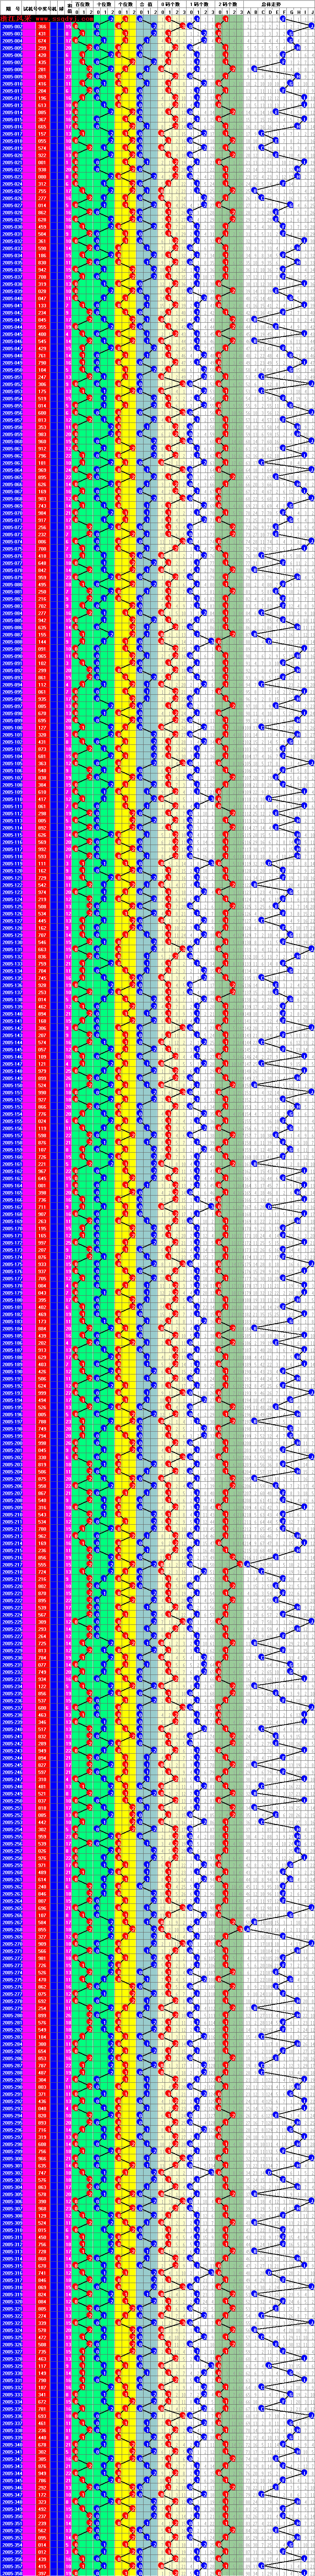Image resolution: width=315 pixels, height=2576 pixels.
Task: Click the 1路个数 column header
Action: click(201, 4)
